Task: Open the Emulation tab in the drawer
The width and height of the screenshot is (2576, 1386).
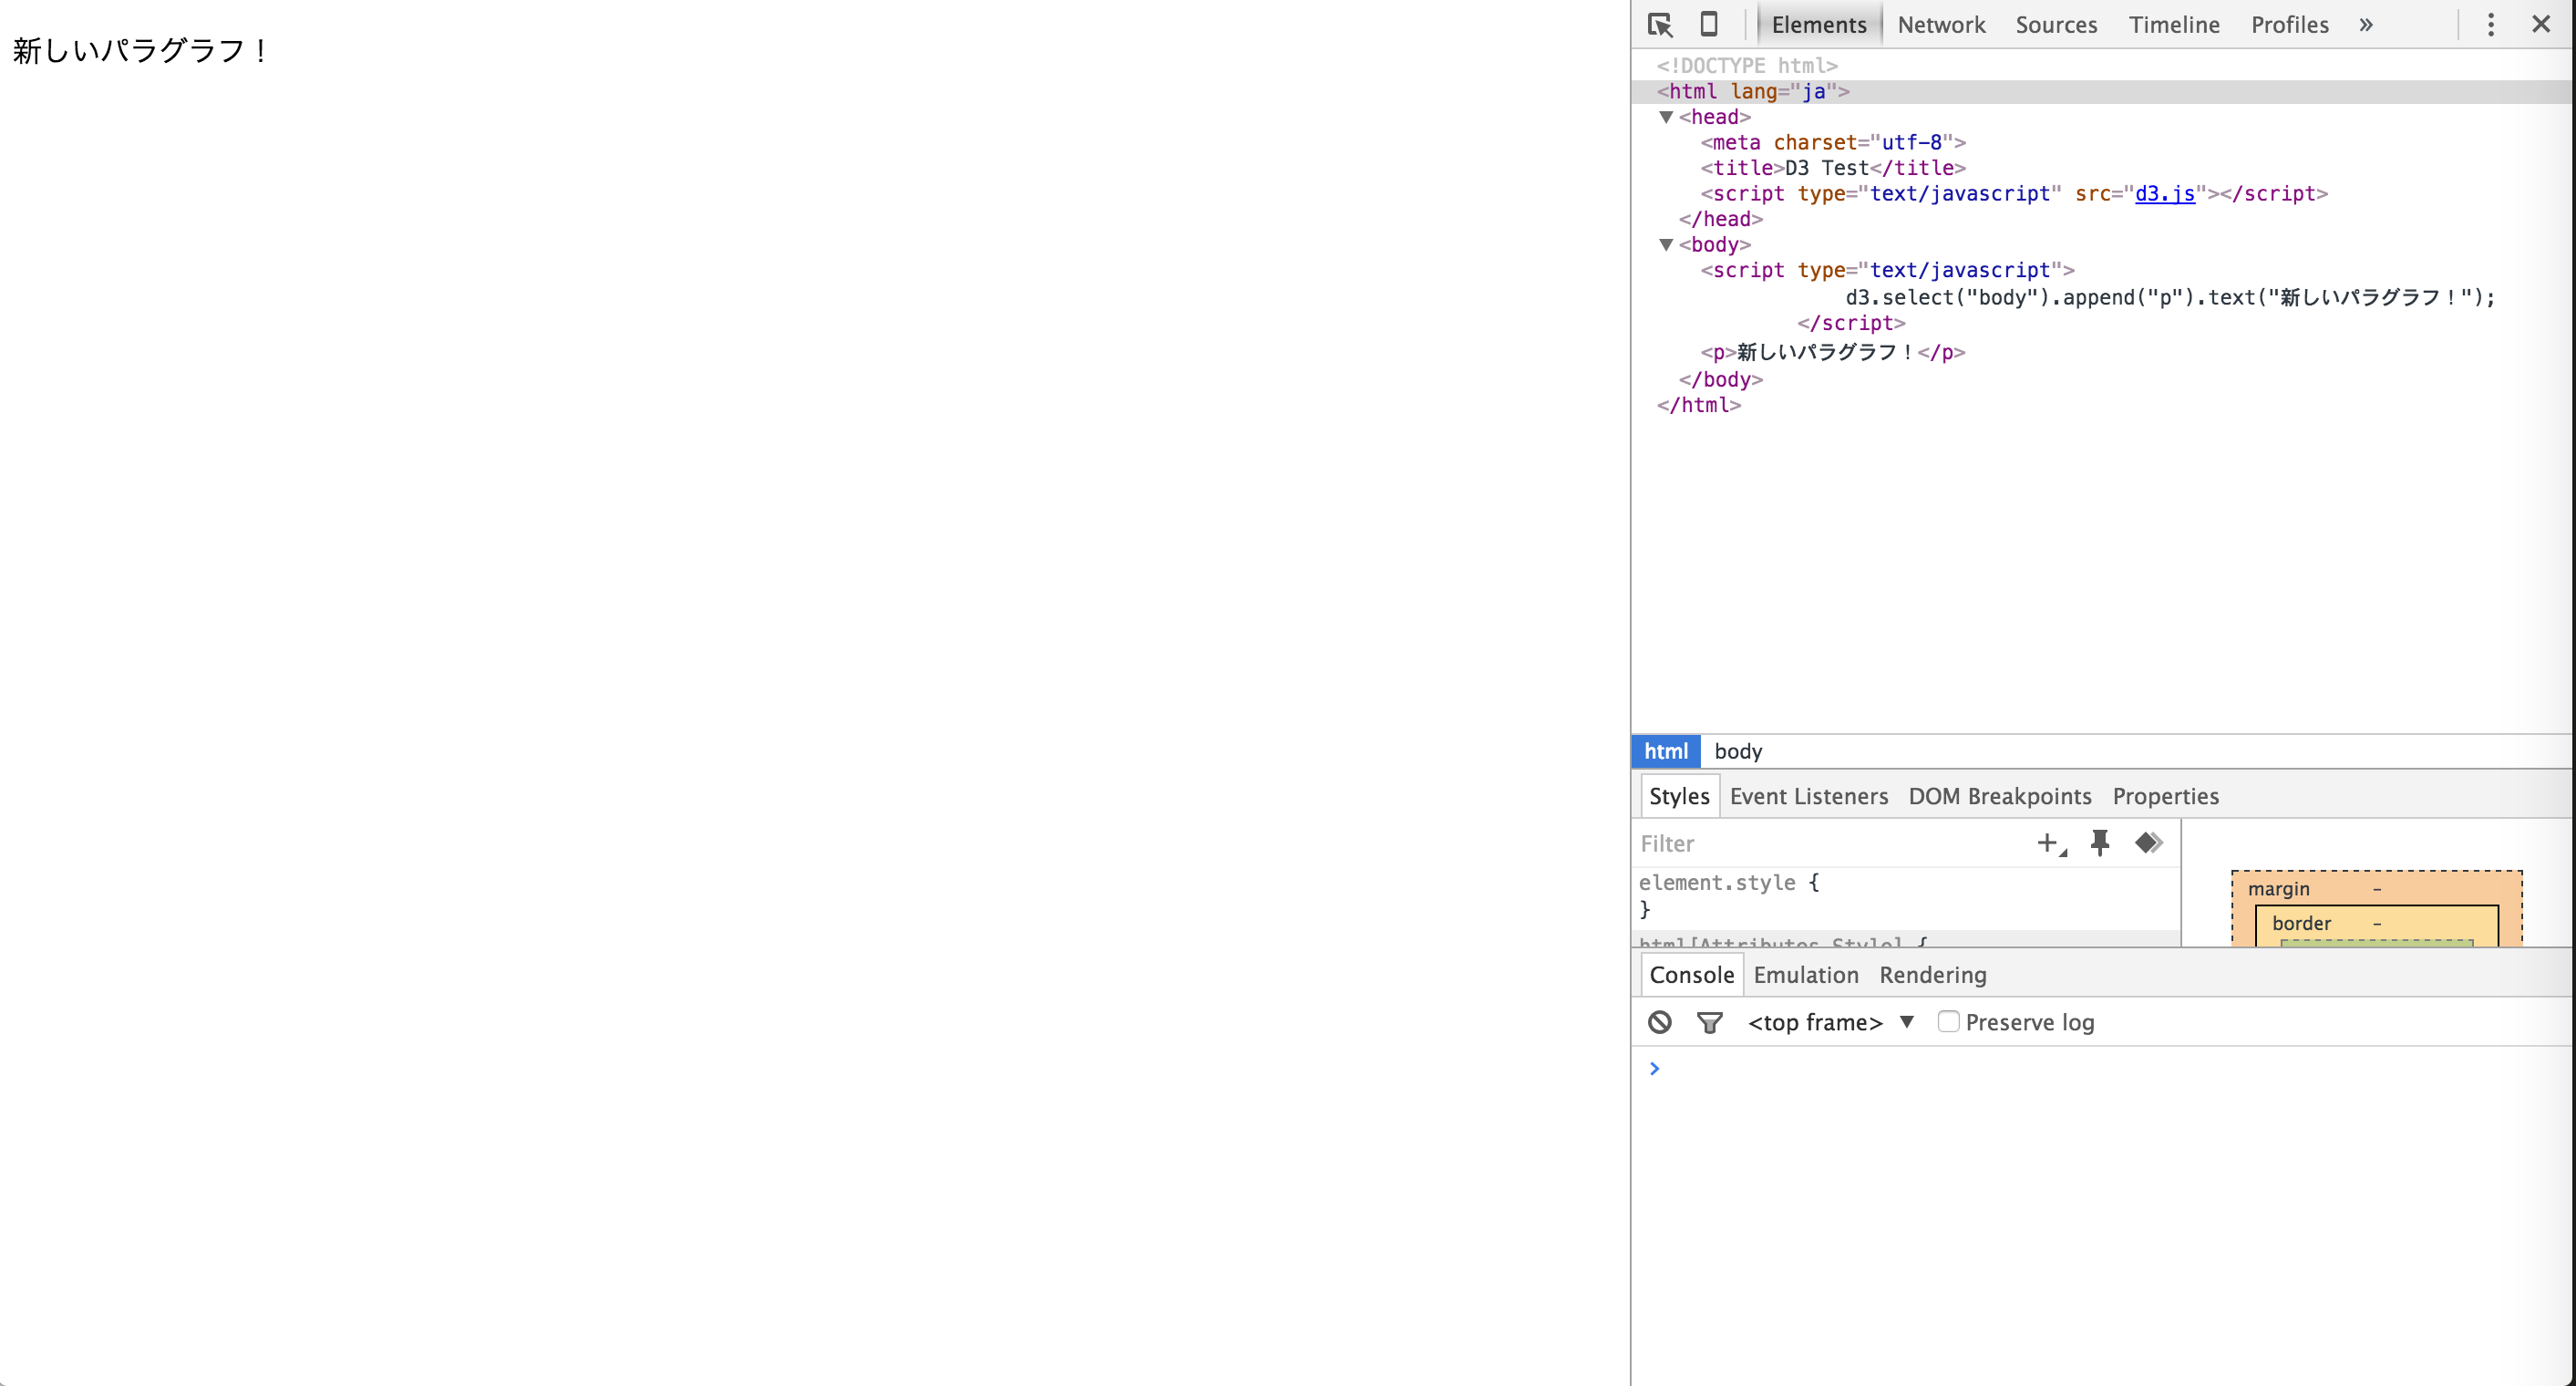Action: (1804, 974)
